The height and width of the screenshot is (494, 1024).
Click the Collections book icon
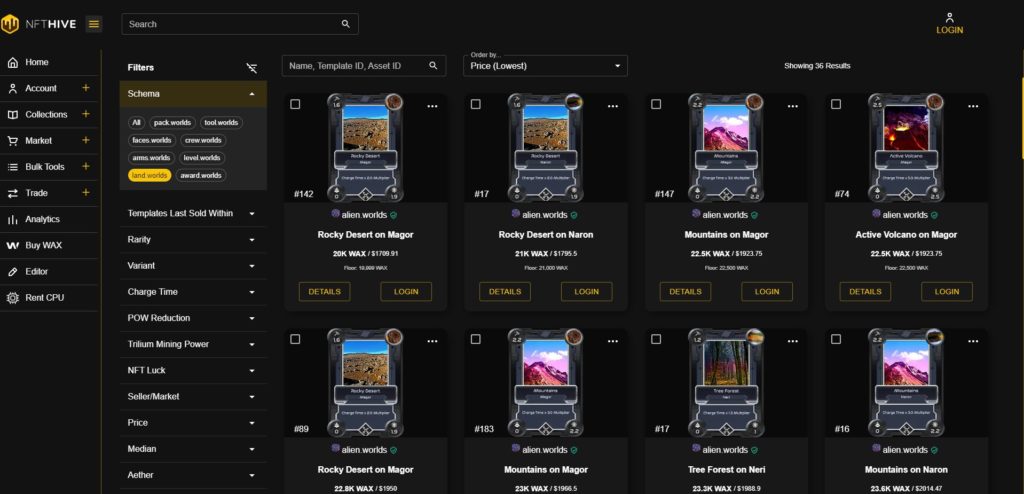[x=12, y=115]
